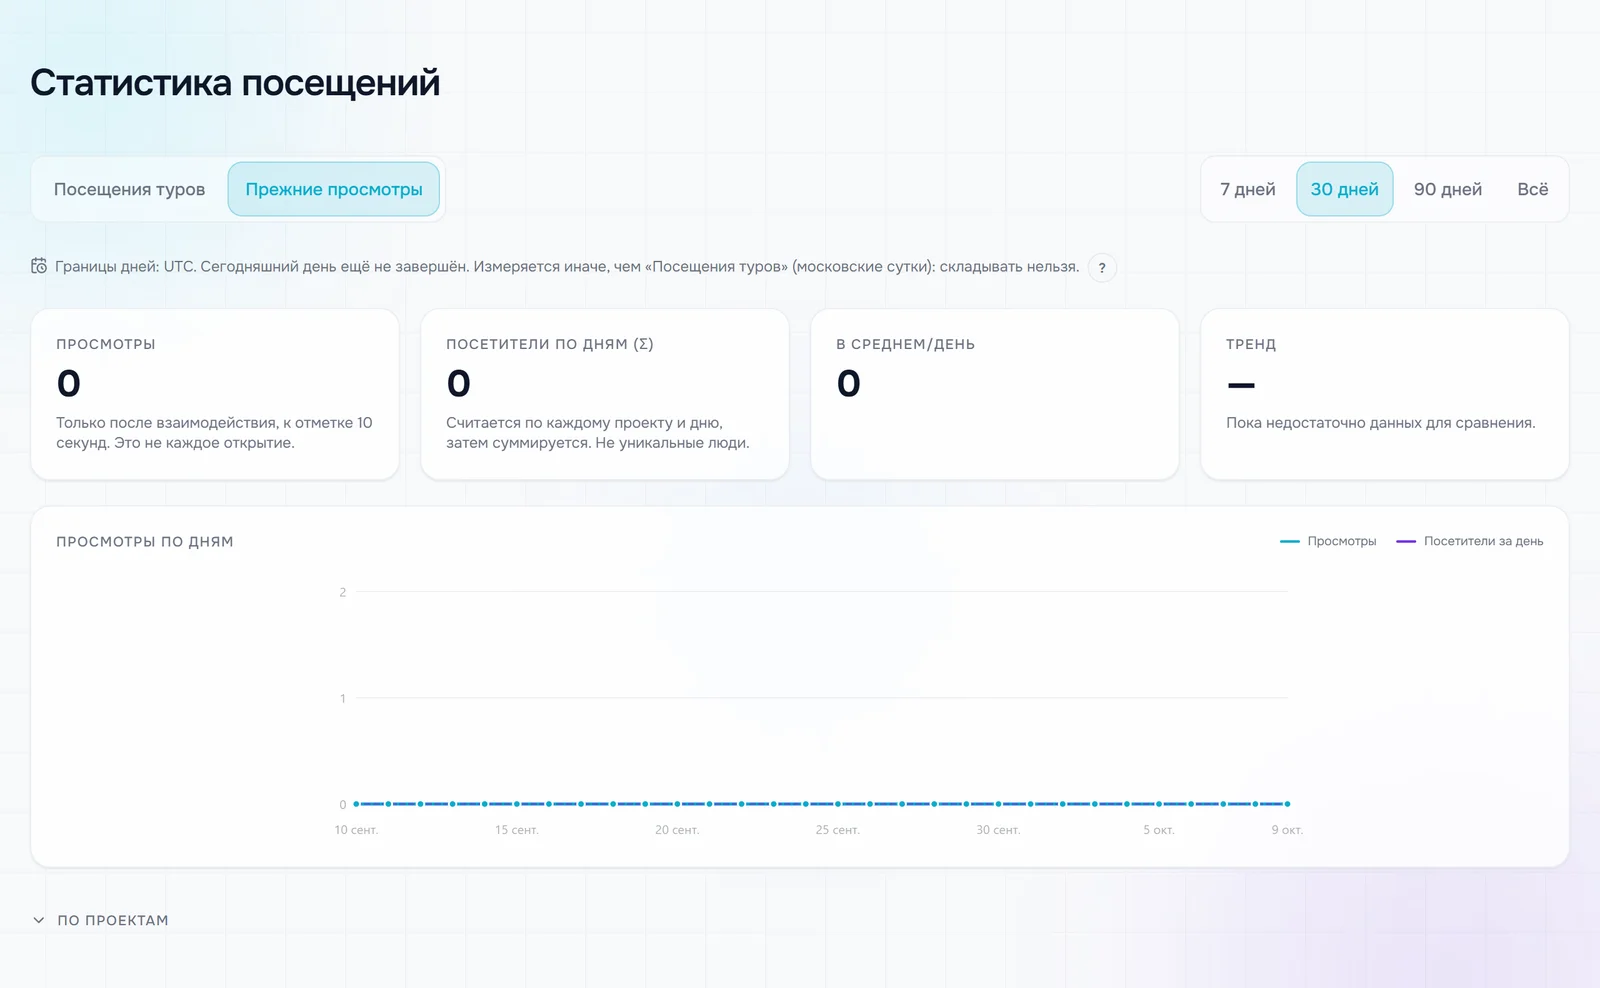Viewport: 1600px width, 988px height.
Task: Click the «5 окт.» axis label
Action: [1159, 830]
